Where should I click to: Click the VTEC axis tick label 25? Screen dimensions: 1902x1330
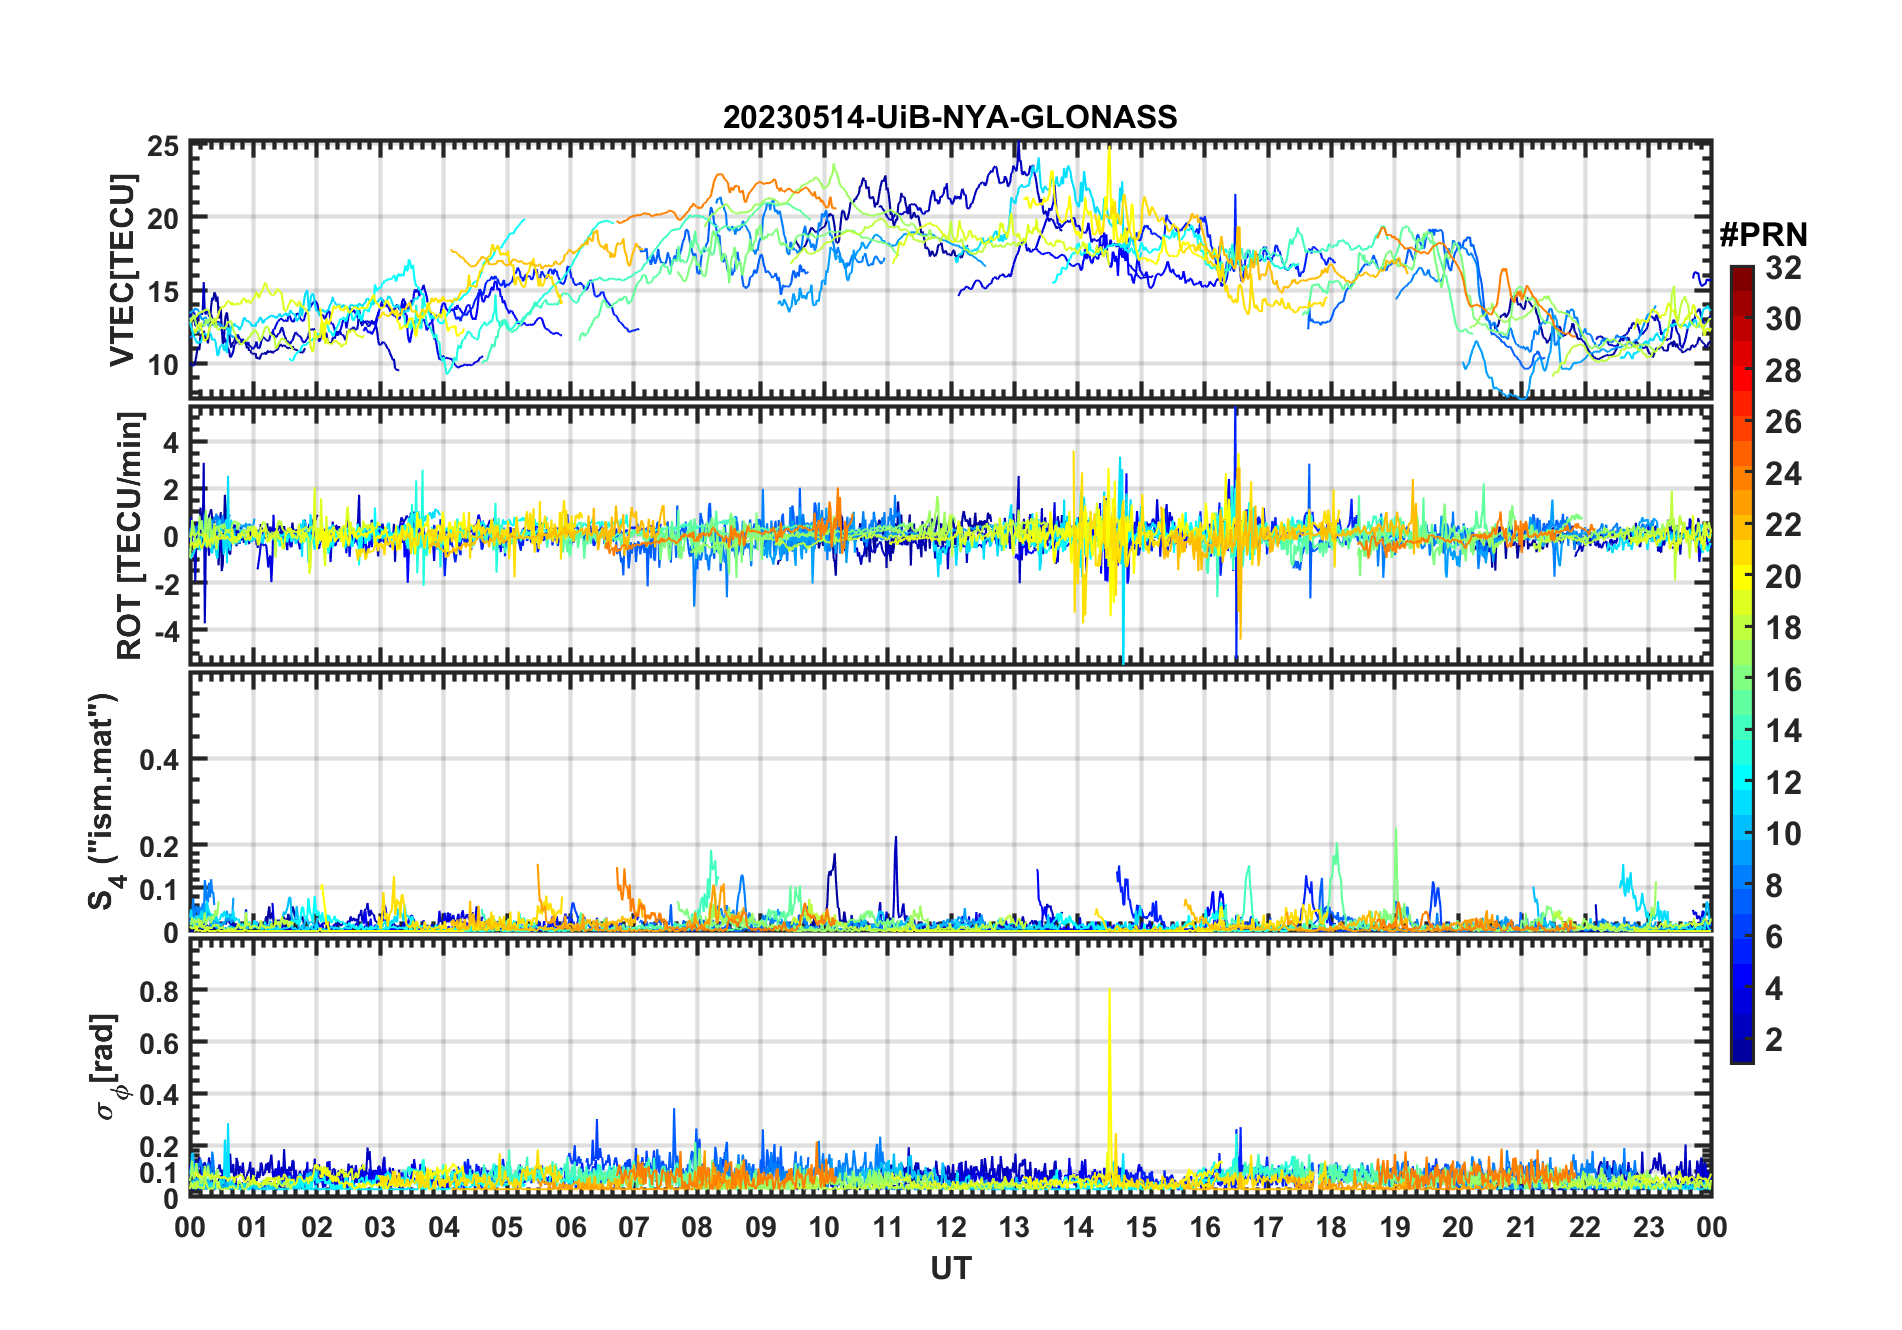click(163, 147)
